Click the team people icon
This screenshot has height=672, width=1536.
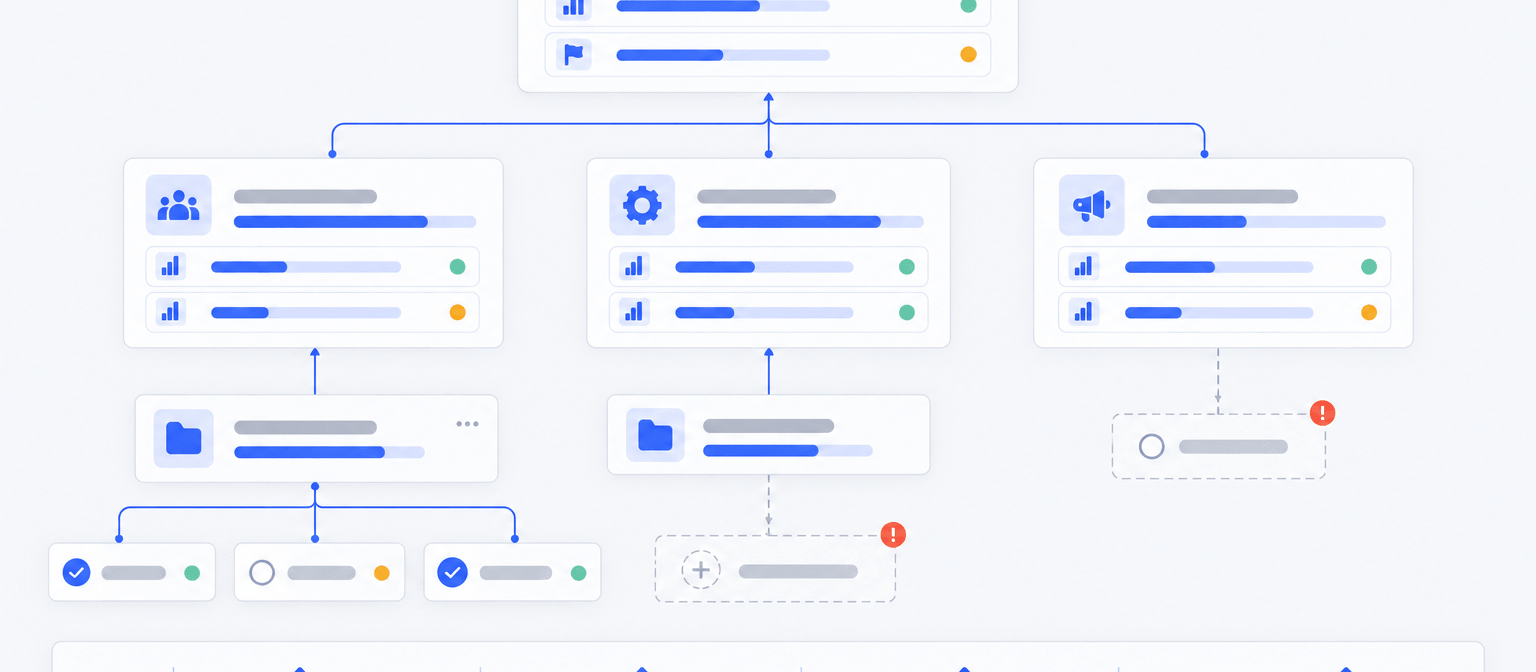[x=179, y=205]
